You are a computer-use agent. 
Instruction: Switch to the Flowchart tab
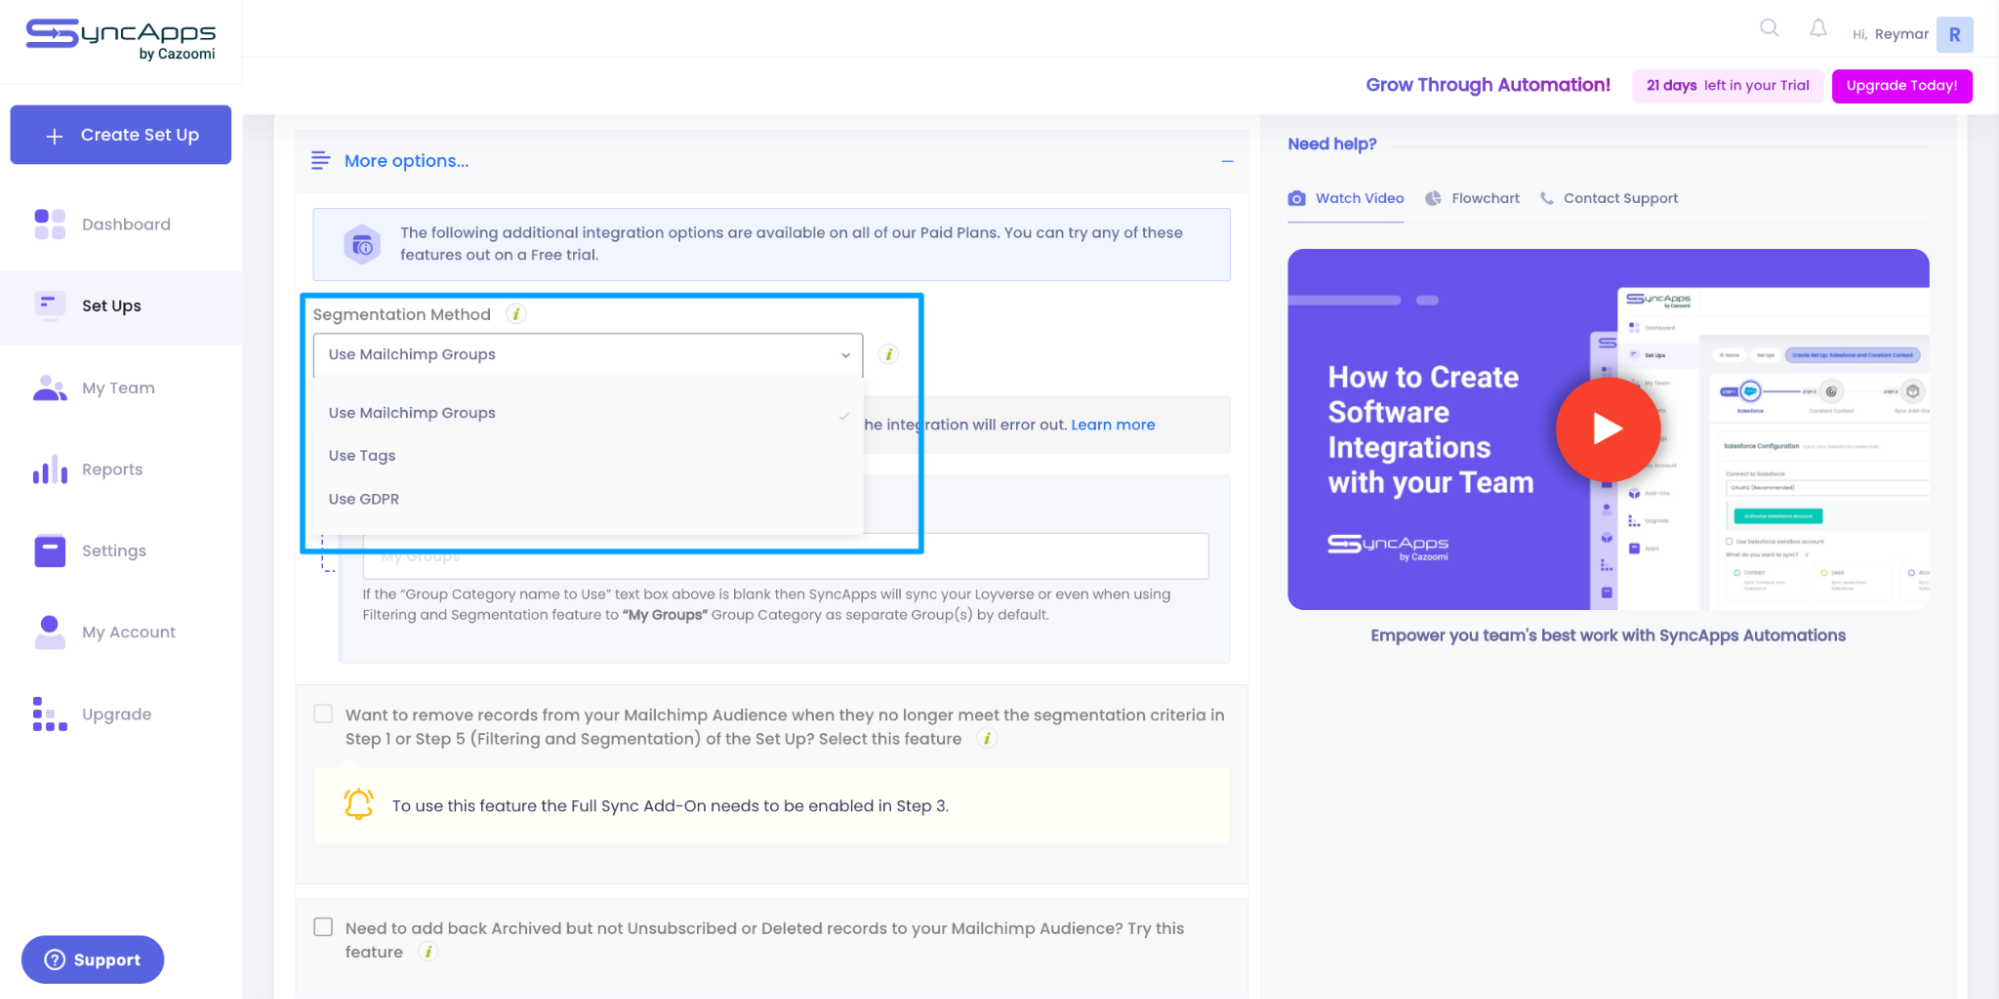coord(1472,198)
